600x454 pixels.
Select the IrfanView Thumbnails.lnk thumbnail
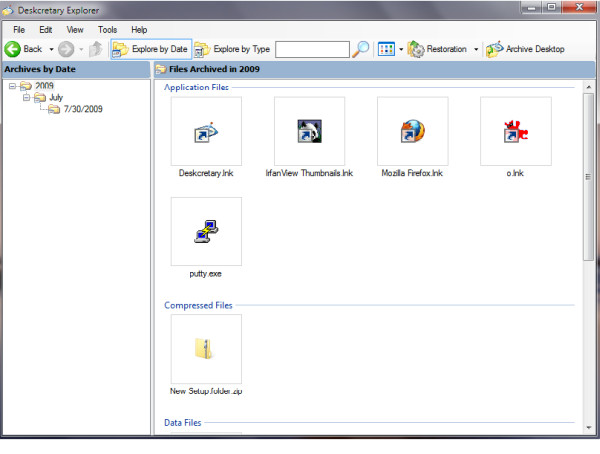tap(310, 131)
